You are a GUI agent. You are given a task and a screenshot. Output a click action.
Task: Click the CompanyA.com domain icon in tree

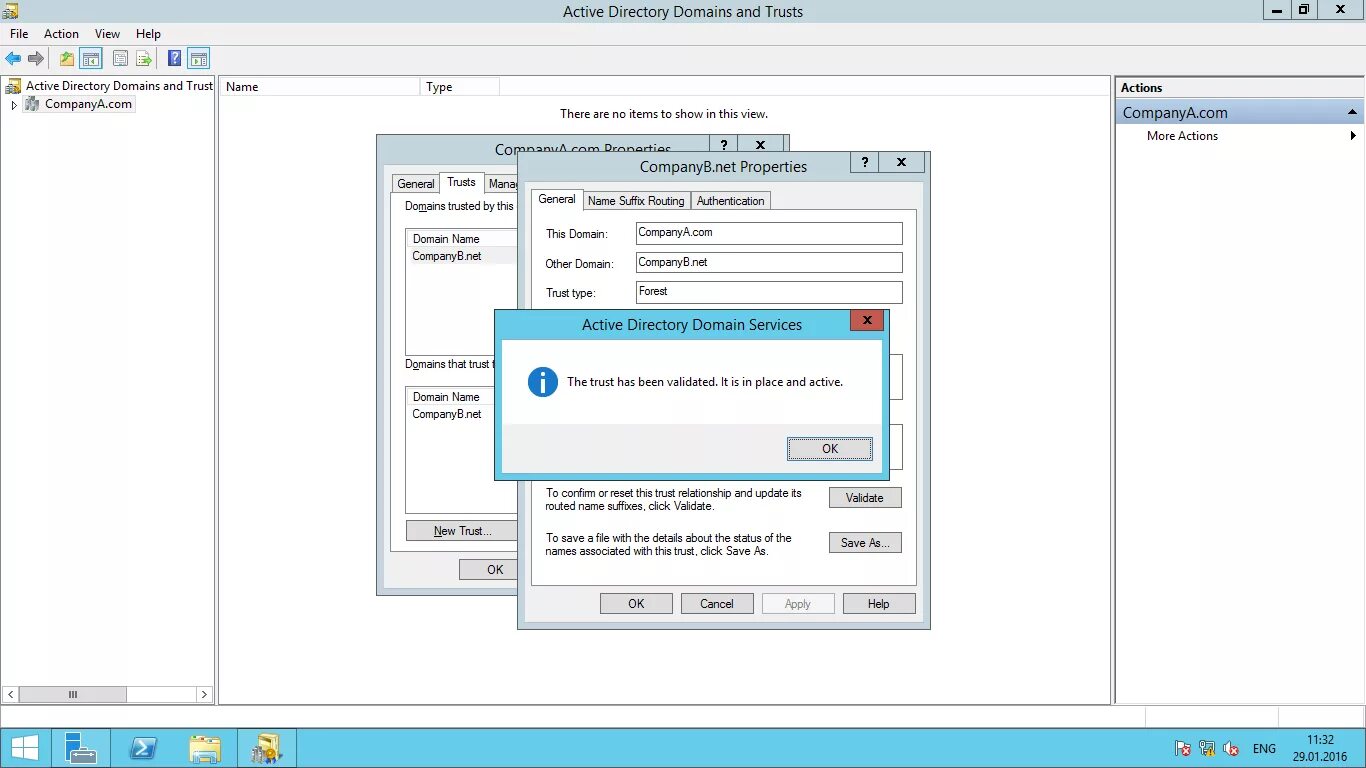pos(33,104)
